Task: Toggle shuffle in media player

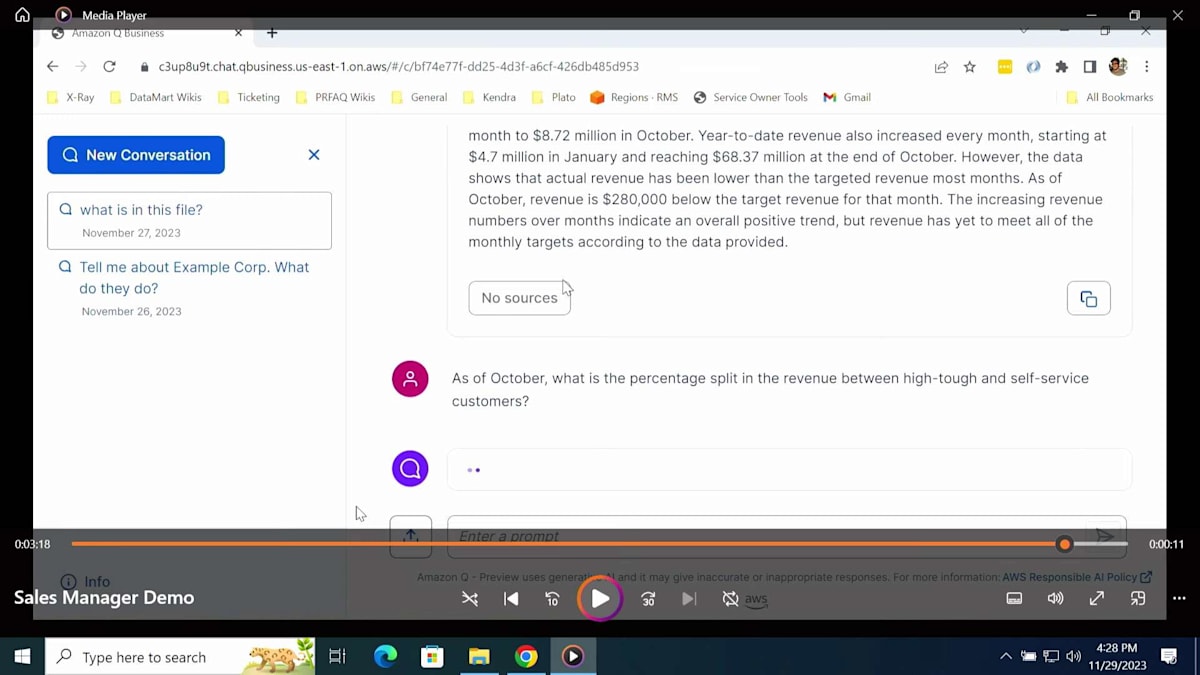Action: click(470, 599)
